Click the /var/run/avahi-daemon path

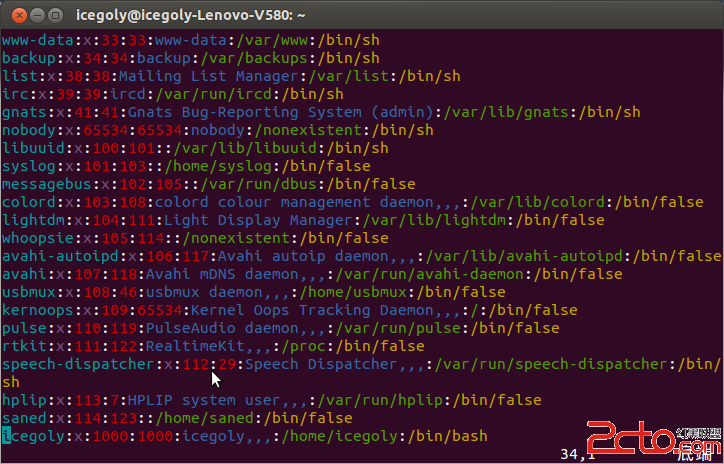pos(430,274)
